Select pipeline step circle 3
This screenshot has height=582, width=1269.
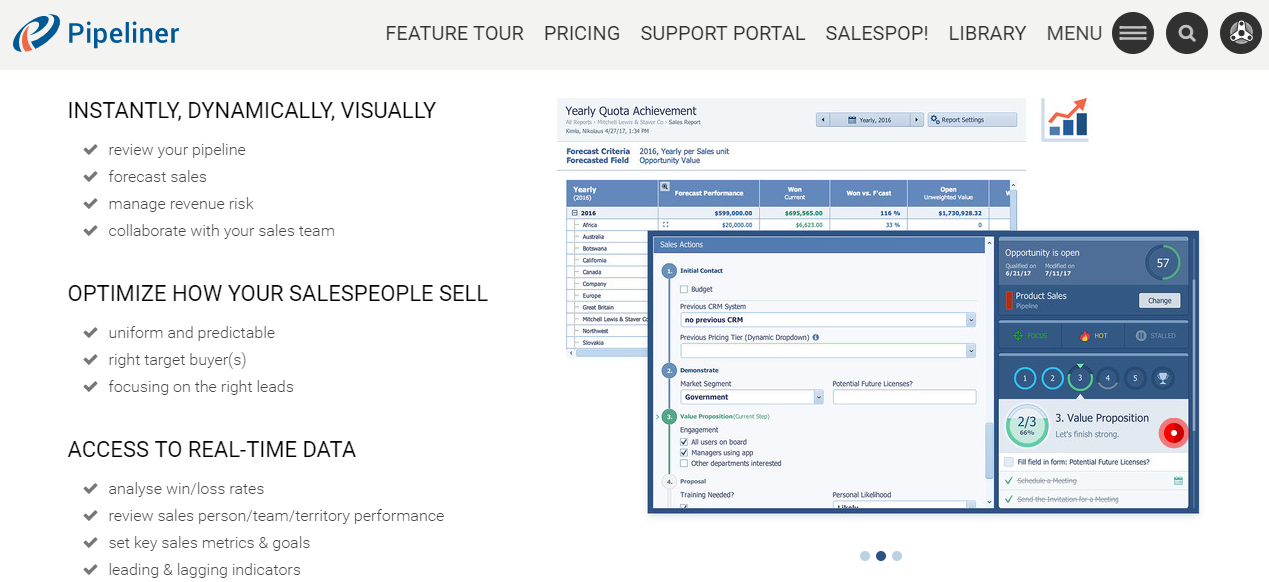click(x=1080, y=378)
